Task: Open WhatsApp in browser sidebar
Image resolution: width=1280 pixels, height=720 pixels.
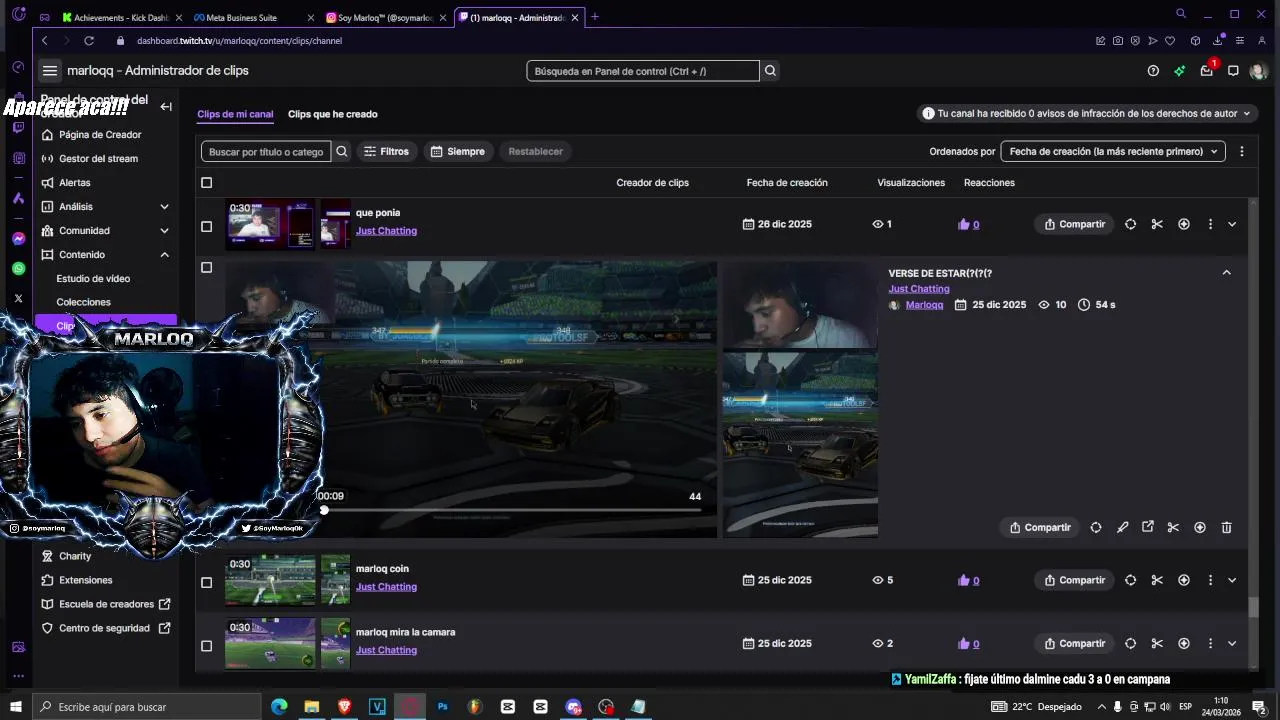Action: (x=18, y=268)
